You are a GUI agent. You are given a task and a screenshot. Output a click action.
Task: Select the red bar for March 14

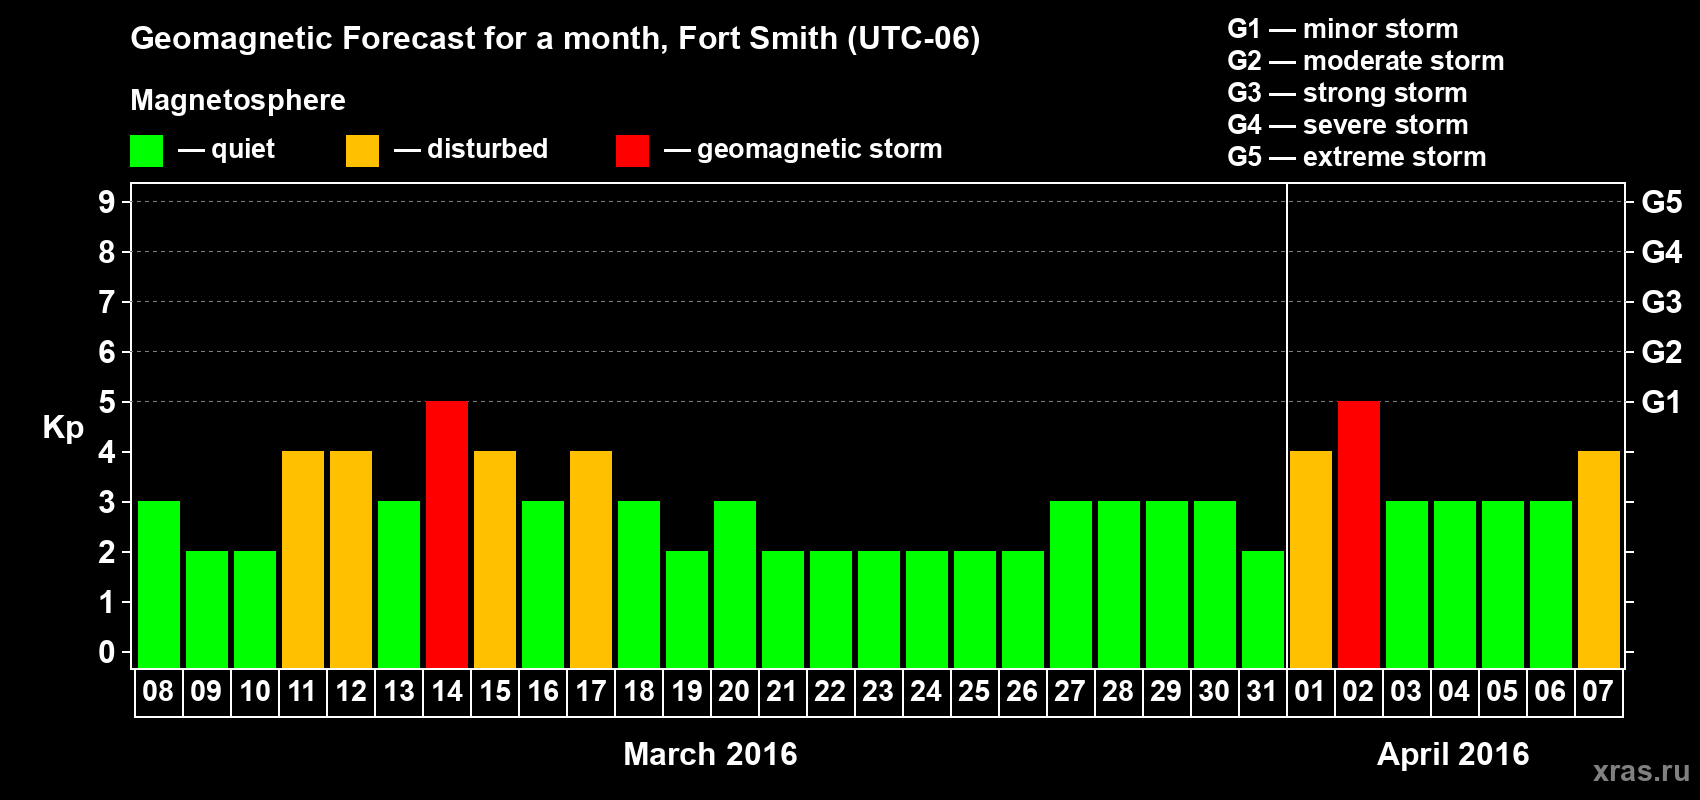(447, 534)
